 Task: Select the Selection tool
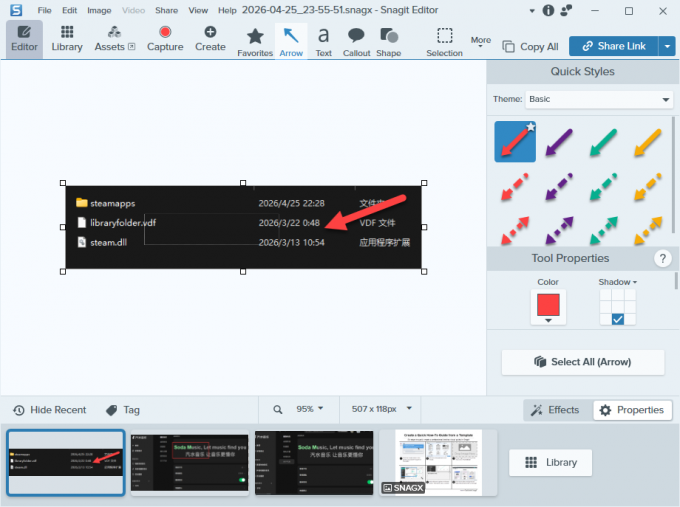point(445,42)
